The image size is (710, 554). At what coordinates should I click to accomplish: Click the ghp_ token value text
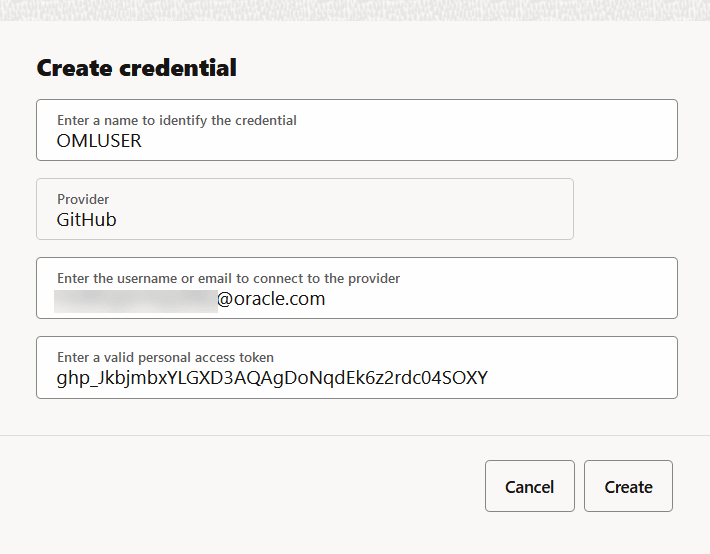click(272, 378)
